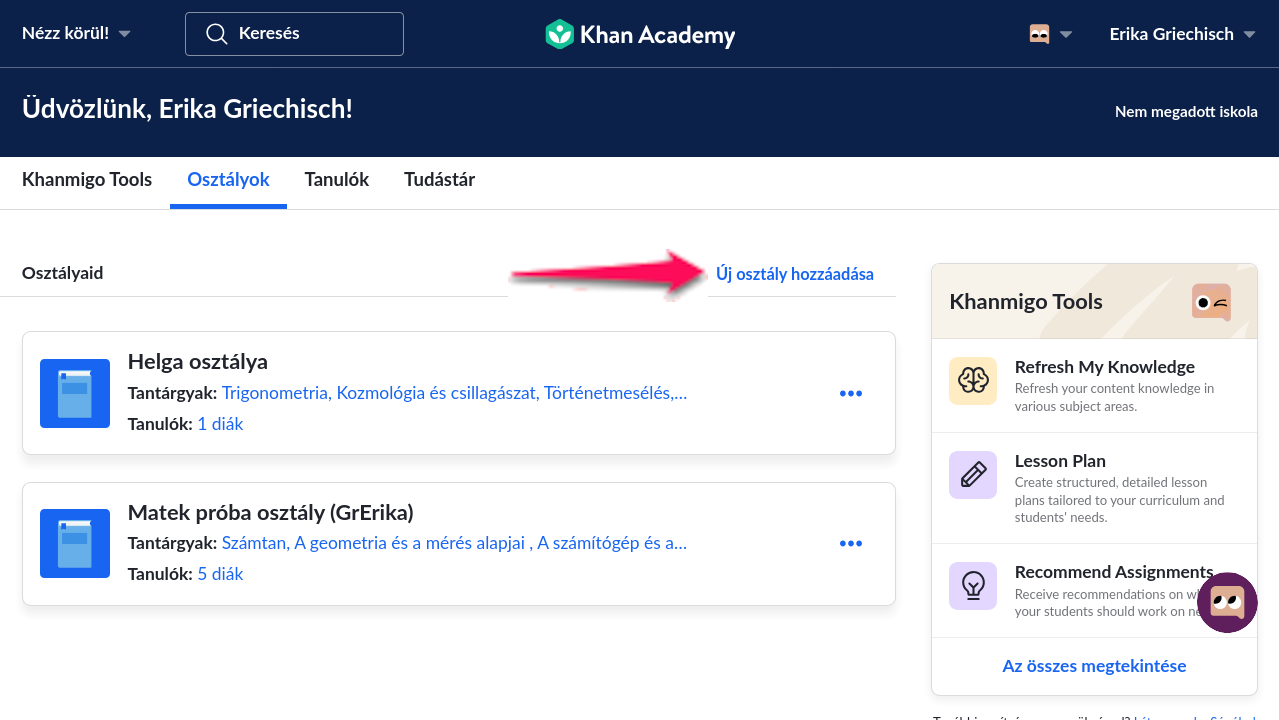
Task: Switch to the Tanulók tab
Action: pos(337,180)
